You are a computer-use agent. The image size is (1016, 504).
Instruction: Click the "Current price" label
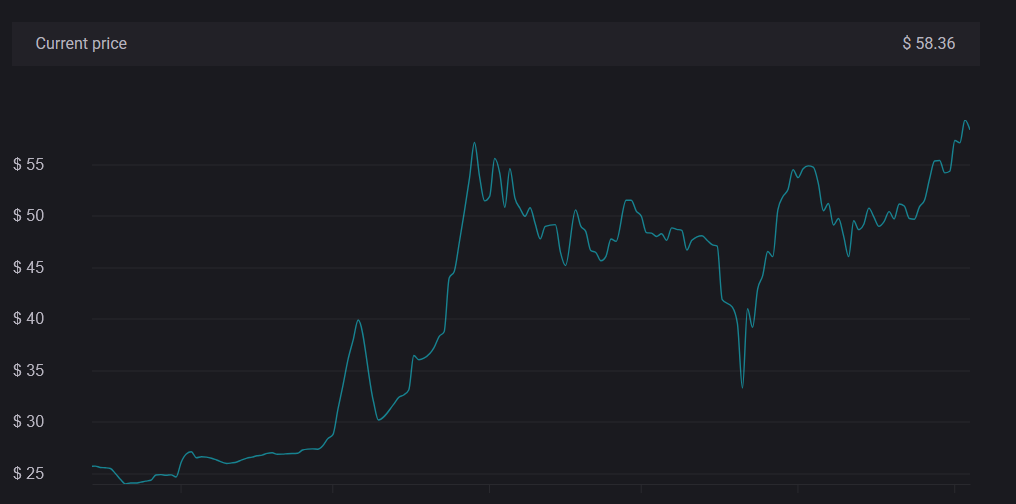(x=81, y=44)
